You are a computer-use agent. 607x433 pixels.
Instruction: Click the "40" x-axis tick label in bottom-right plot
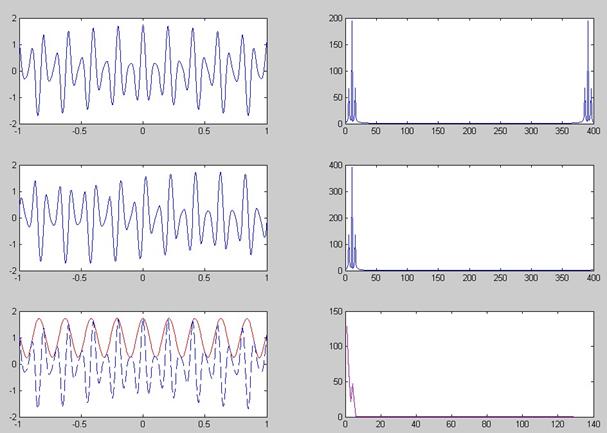416,424
